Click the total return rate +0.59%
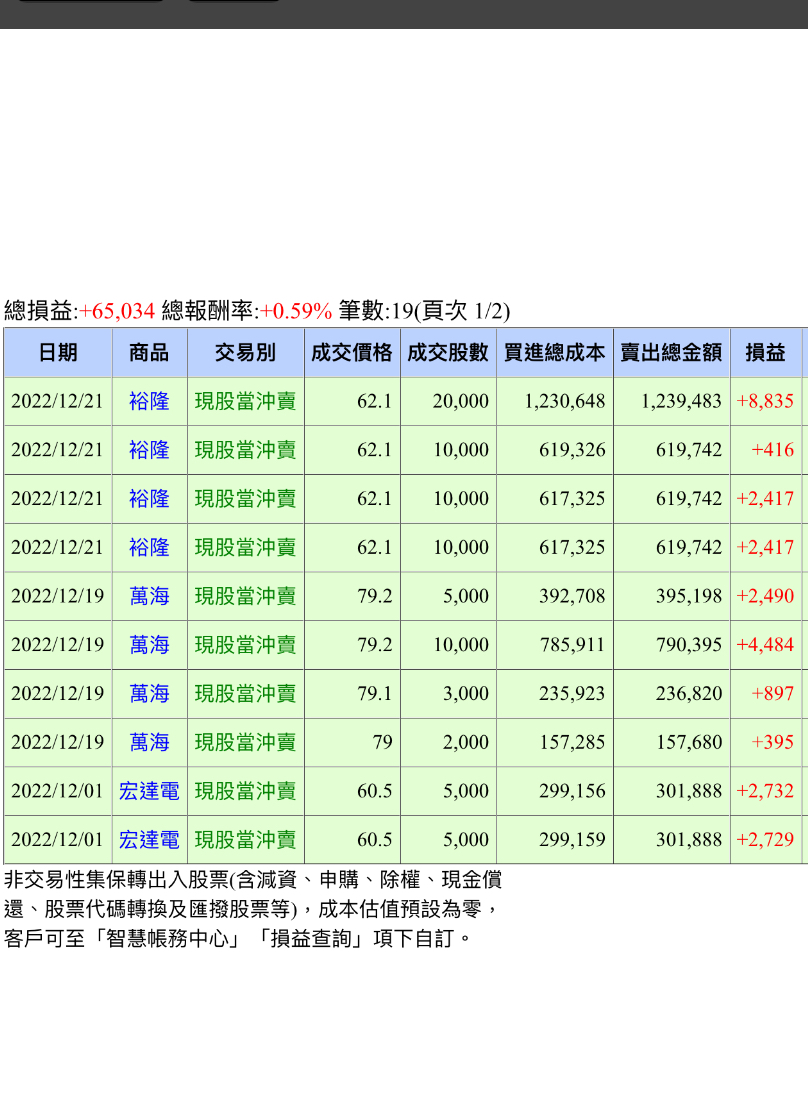The image size is (808, 1118). coord(295,311)
